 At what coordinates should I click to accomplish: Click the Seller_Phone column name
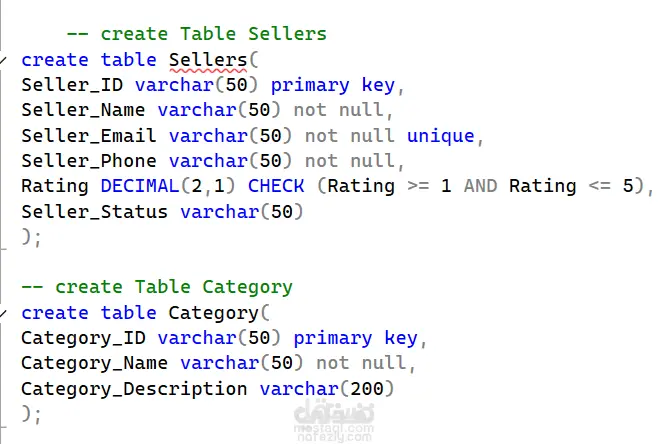[89, 161]
